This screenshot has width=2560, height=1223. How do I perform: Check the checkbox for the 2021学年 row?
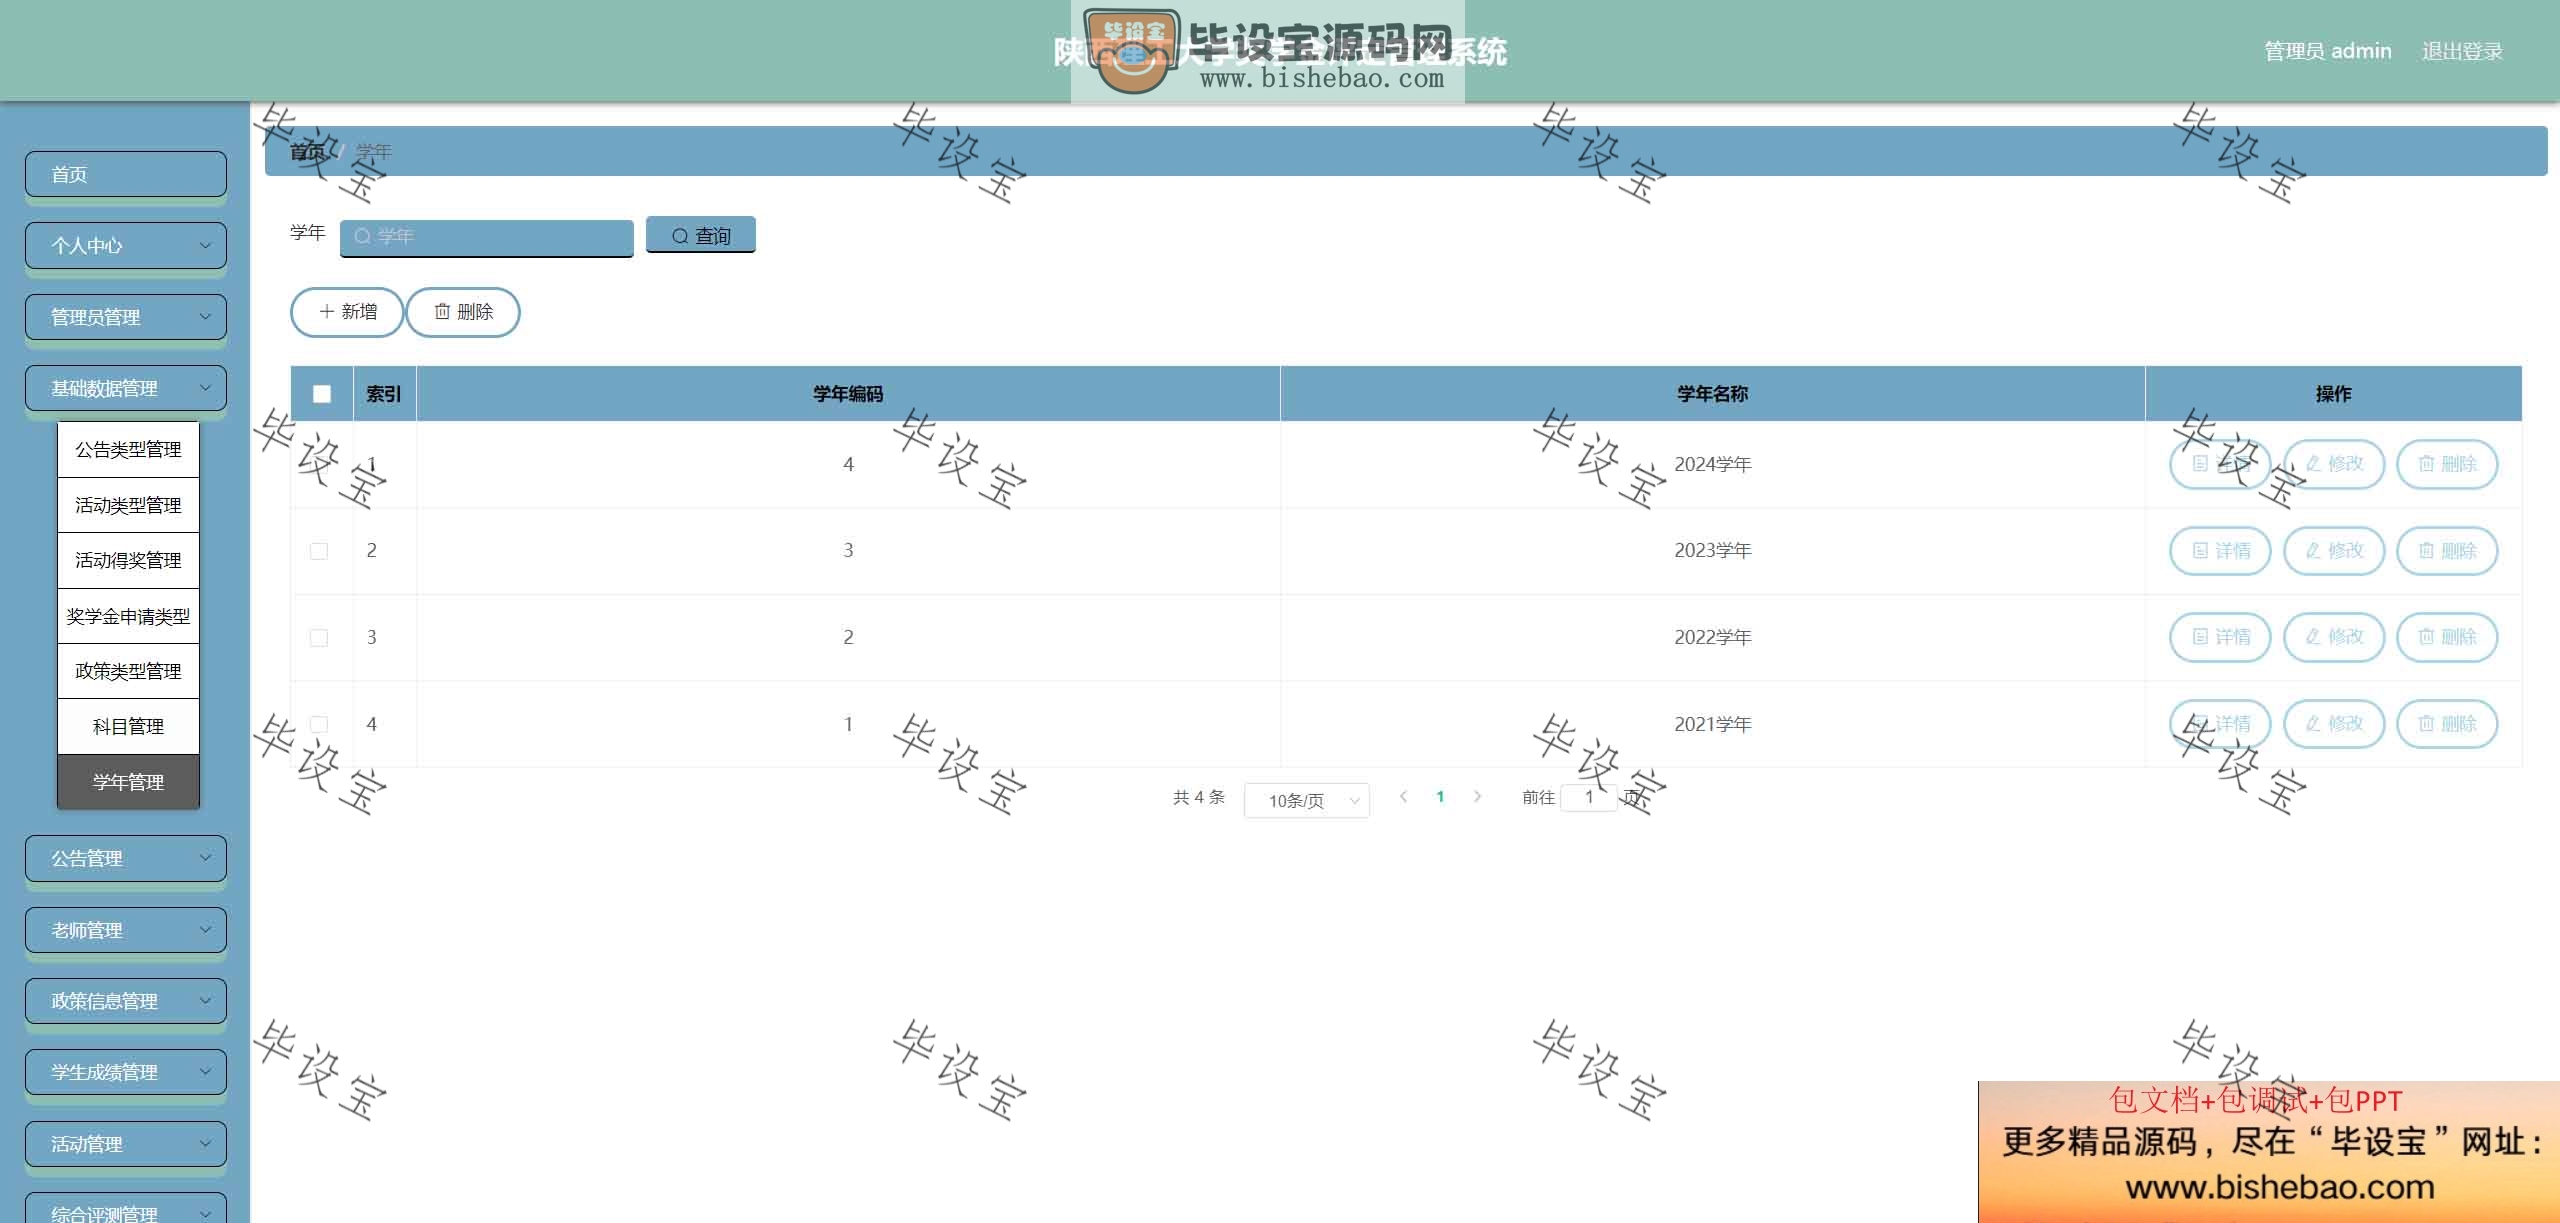click(x=319, y=724)
